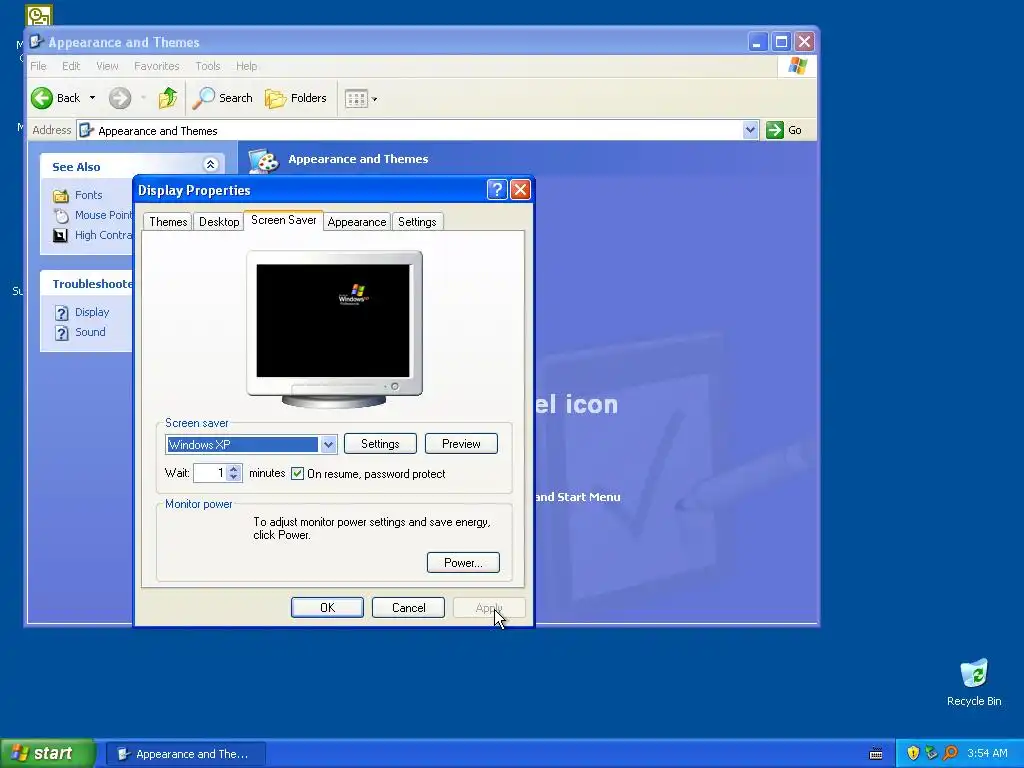
Task: Click the Fonts folder icon
Action: point(61,195)
